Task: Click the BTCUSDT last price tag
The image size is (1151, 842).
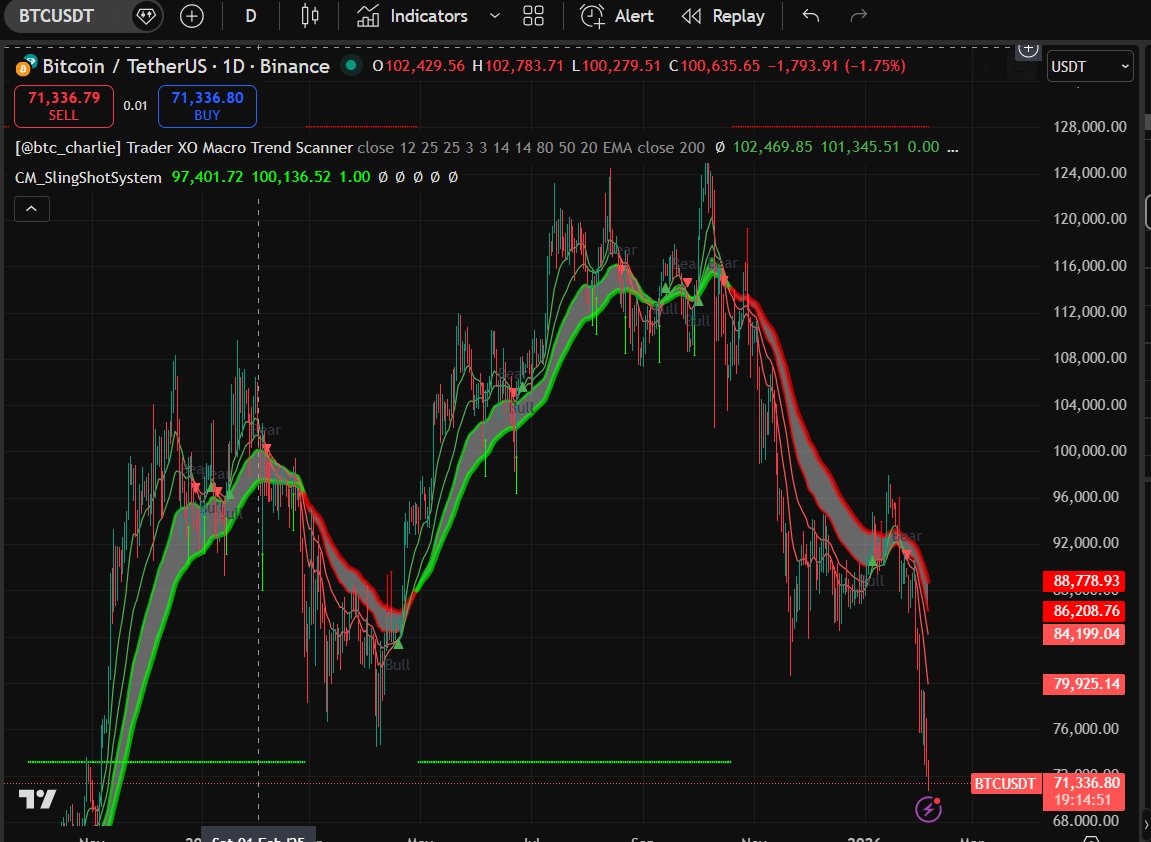Action: coord(1005,783)
